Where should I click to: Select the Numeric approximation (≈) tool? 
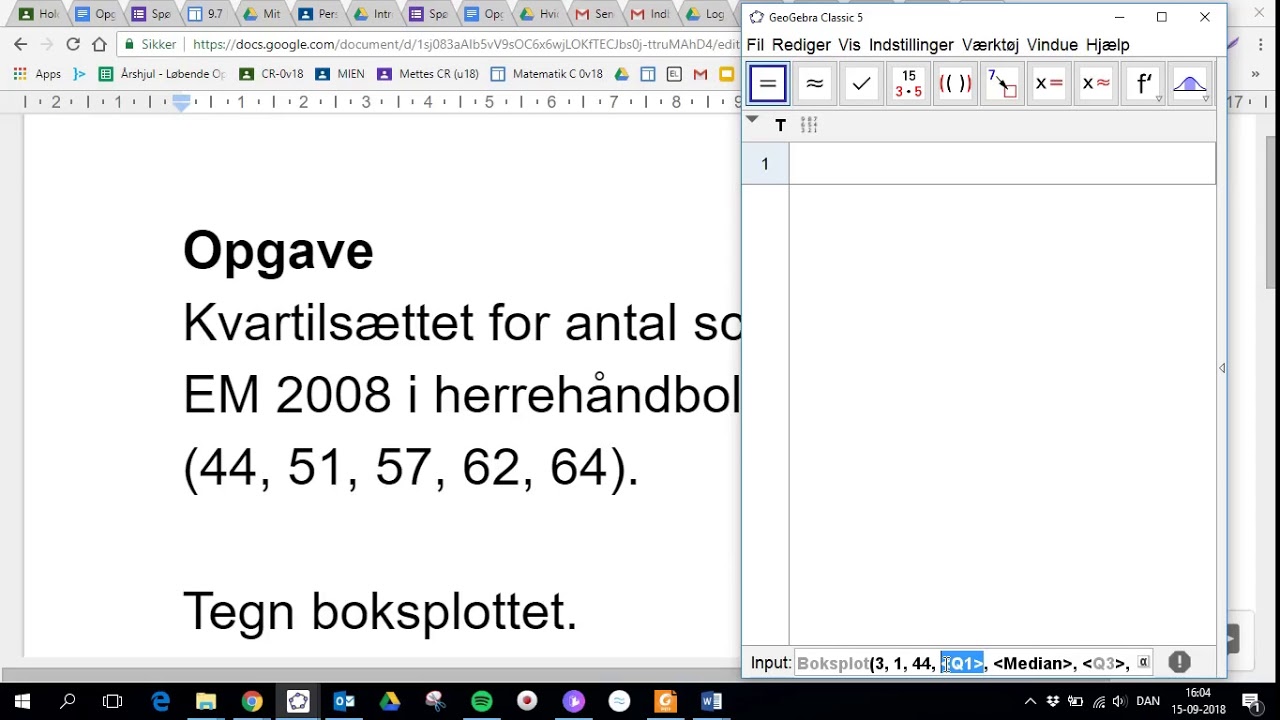click(814, 84)
